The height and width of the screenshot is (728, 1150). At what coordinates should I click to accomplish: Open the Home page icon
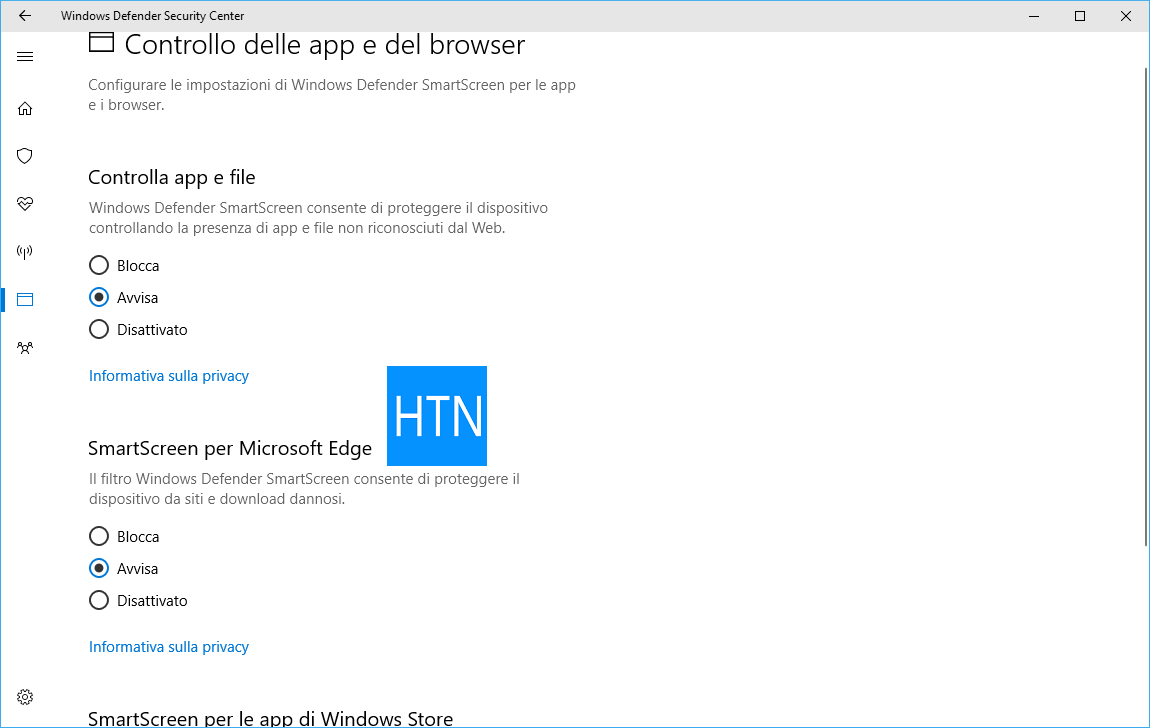click(25, 109)
